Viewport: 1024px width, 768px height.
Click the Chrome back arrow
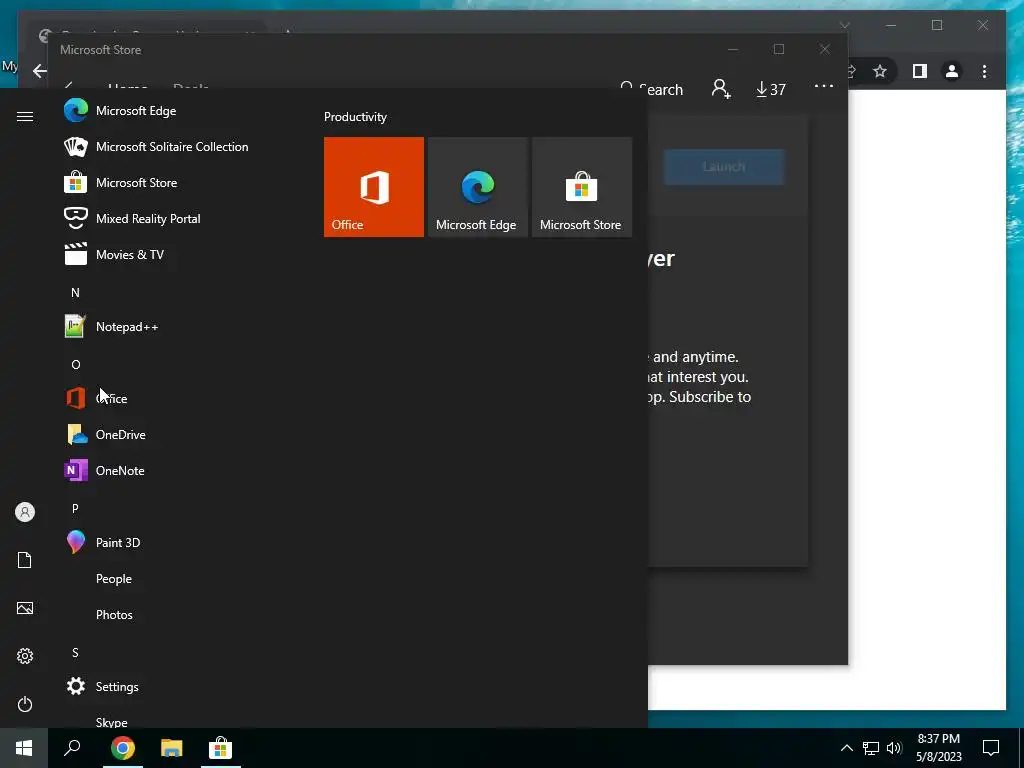pos(40,71)
